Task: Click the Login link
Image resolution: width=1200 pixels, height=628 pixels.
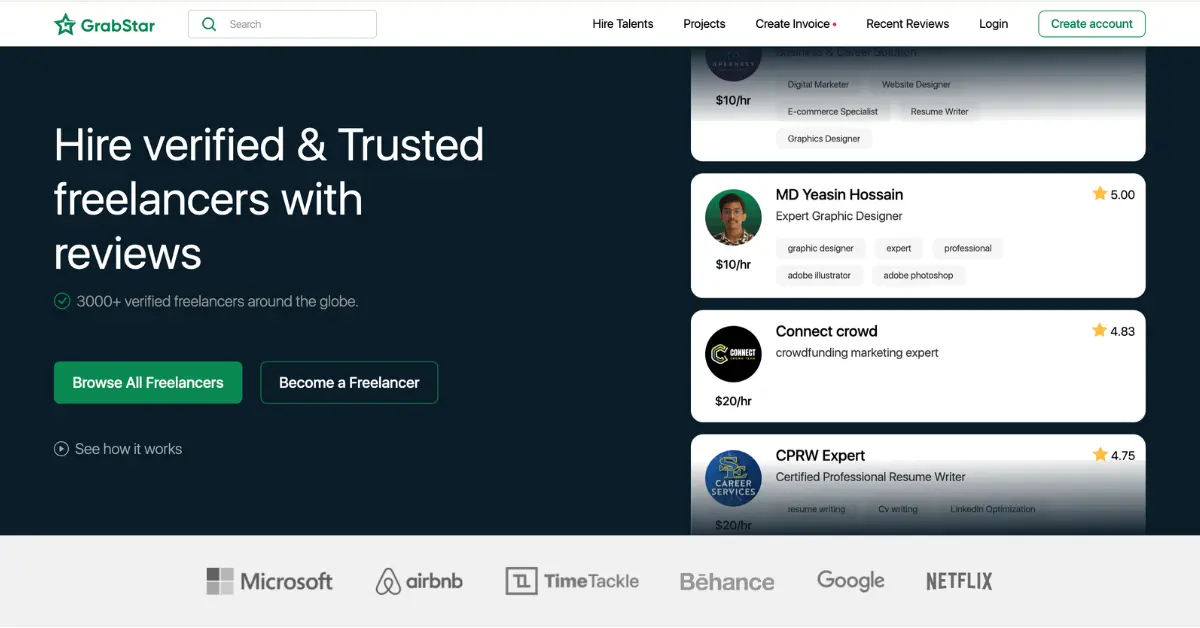Action: coord(993,23)
